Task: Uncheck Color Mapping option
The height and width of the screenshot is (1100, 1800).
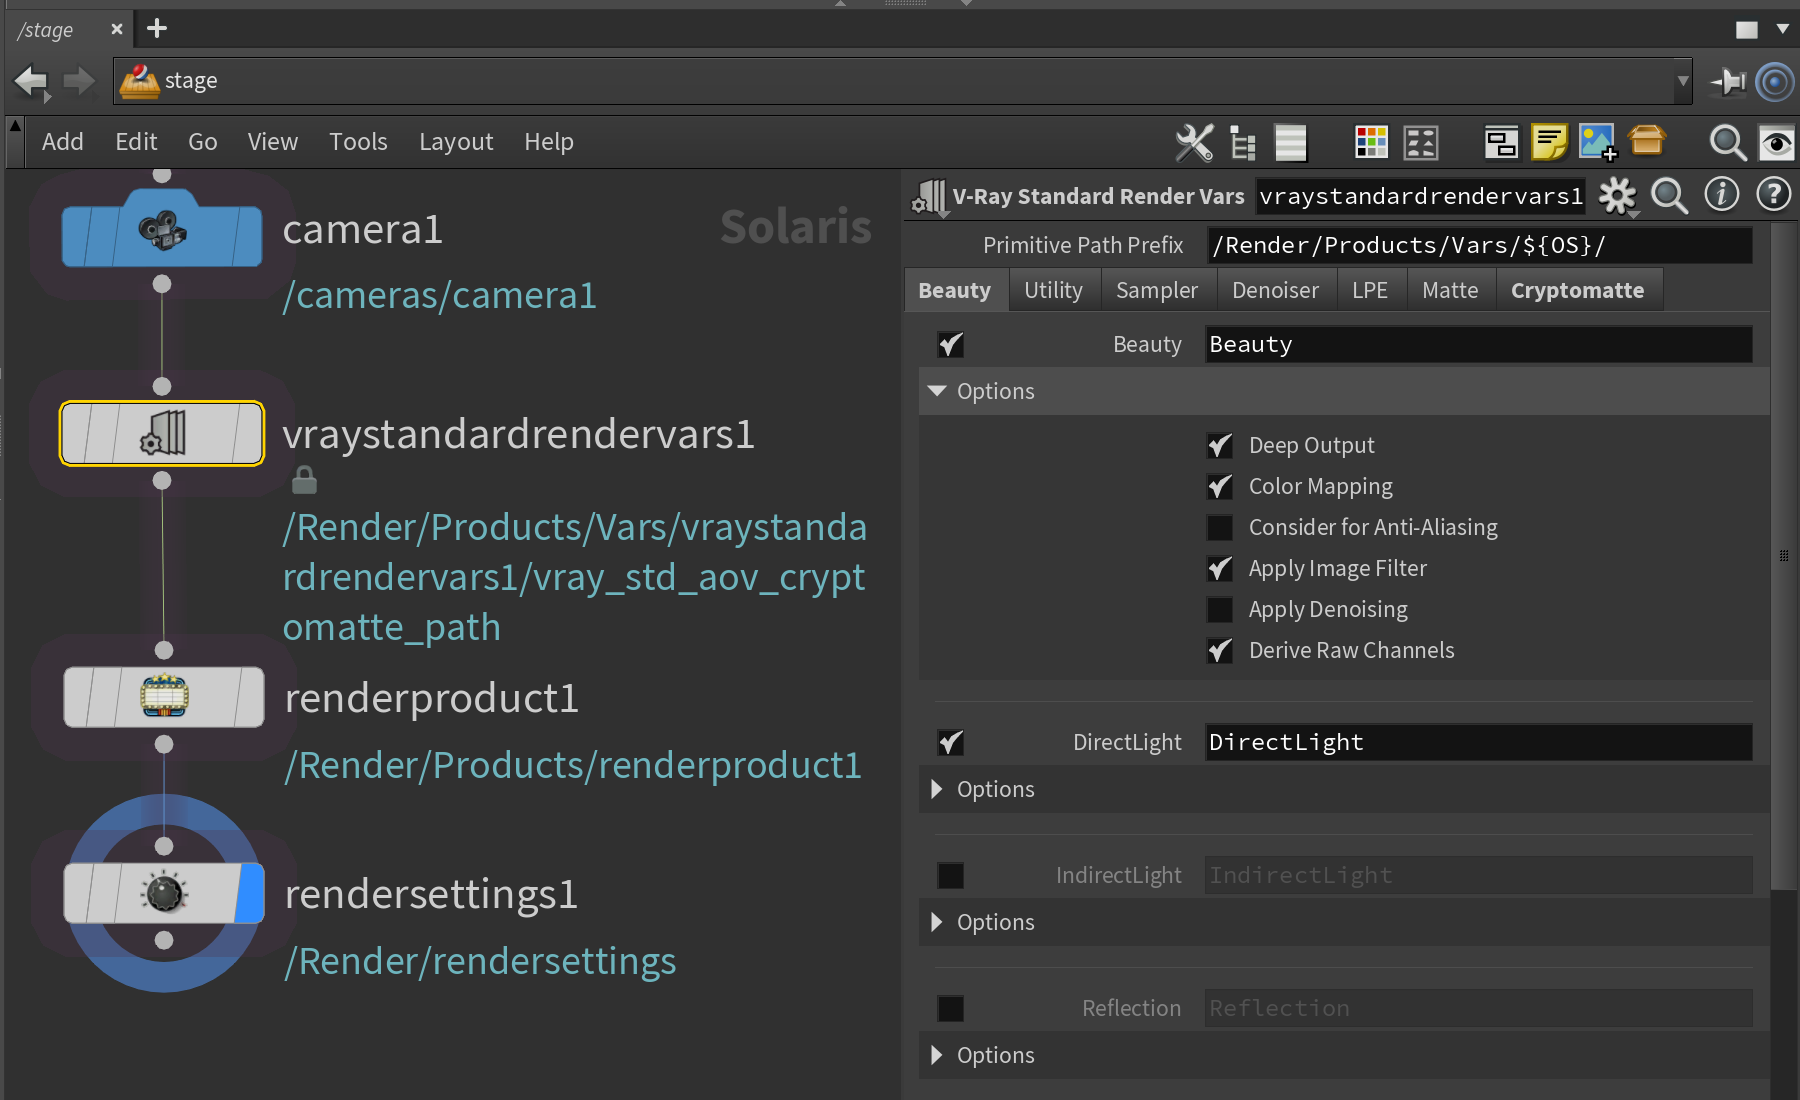Action: pos(1220,486)
